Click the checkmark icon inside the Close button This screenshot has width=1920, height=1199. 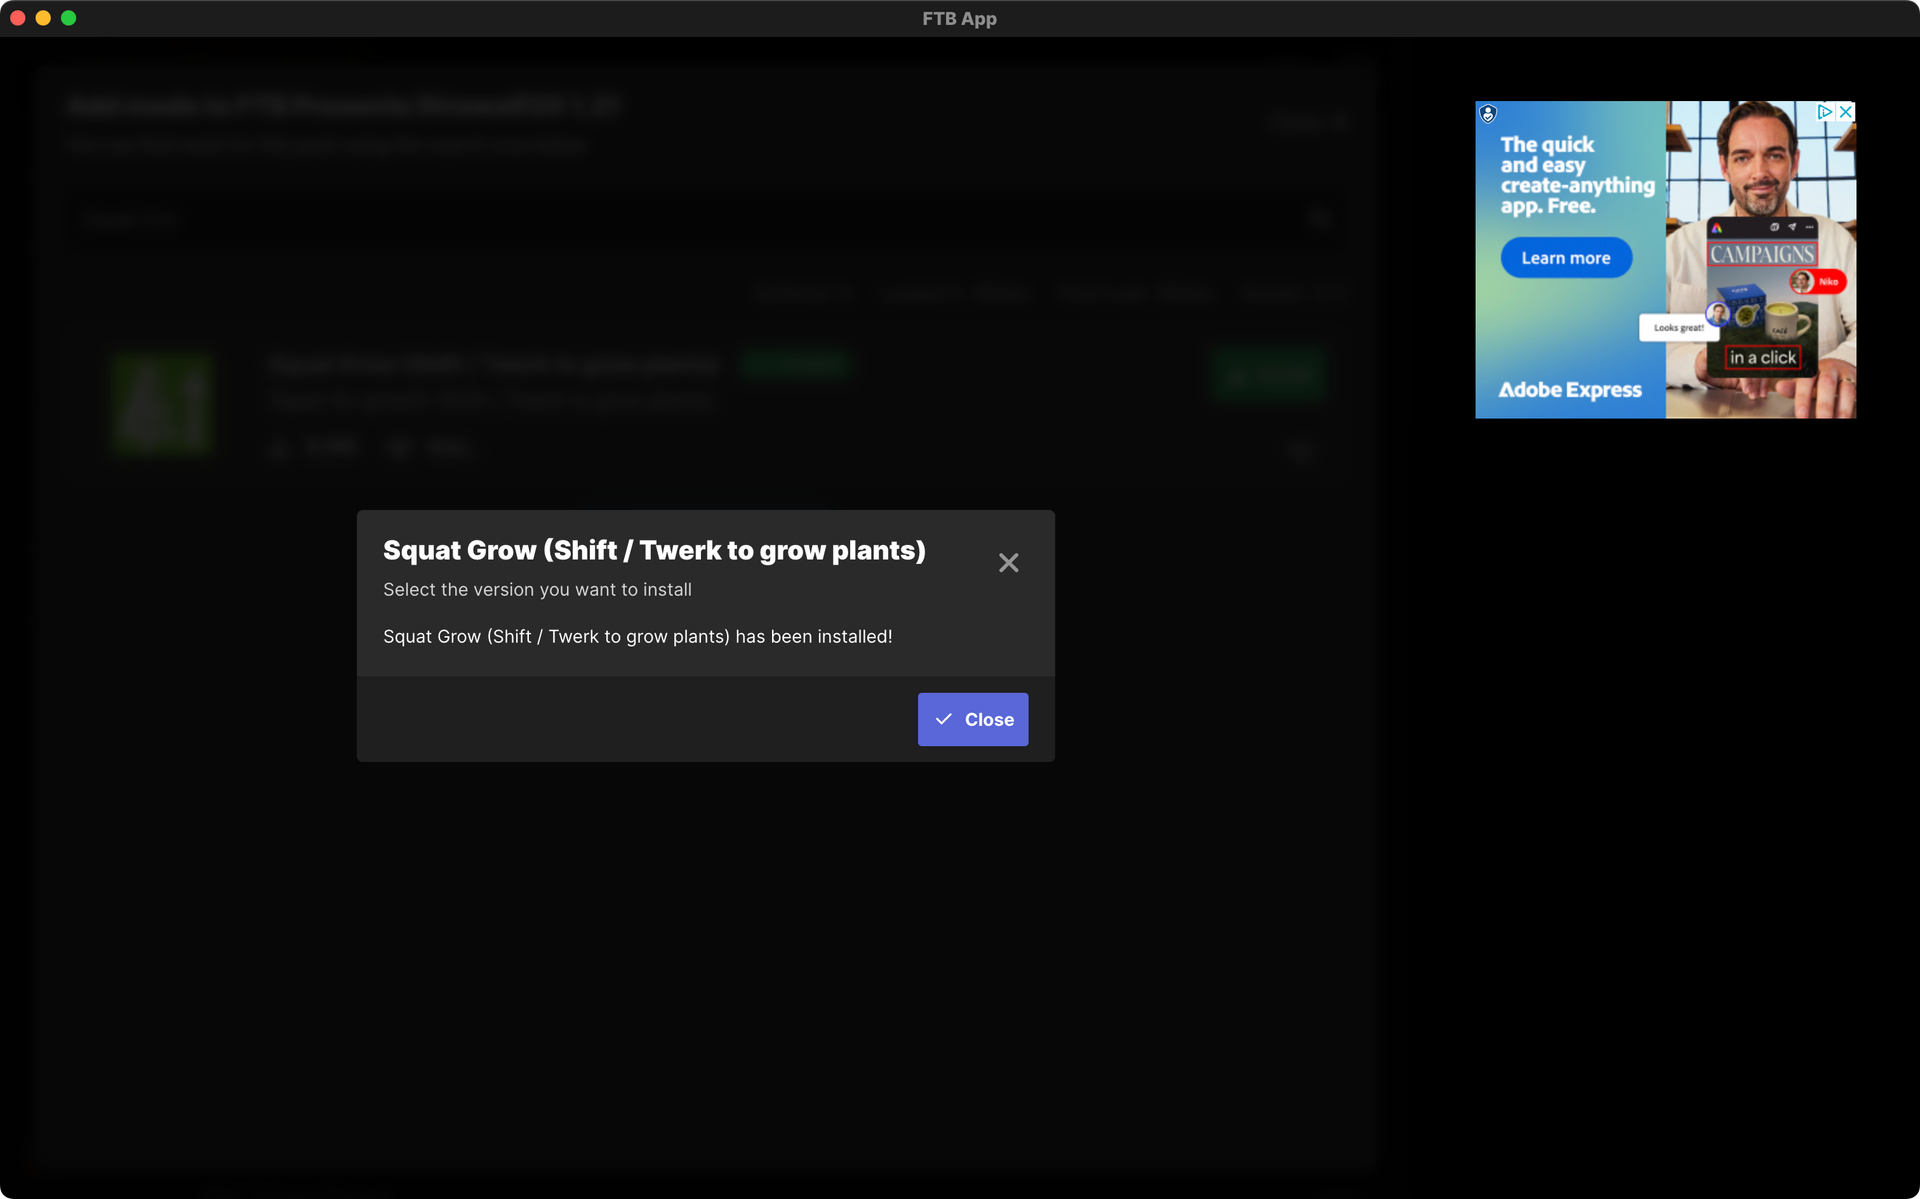[945, 719]
